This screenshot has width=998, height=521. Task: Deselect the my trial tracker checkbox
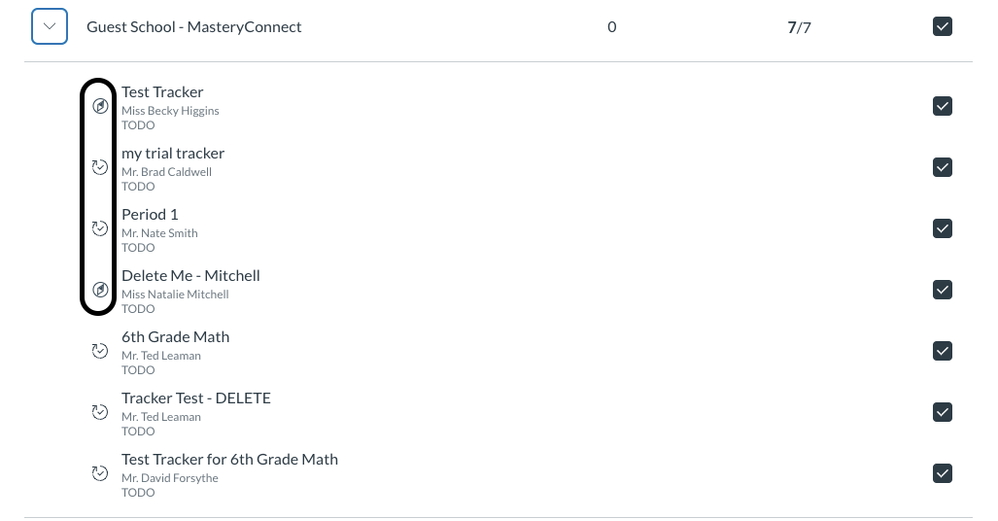tap(942, 167)
